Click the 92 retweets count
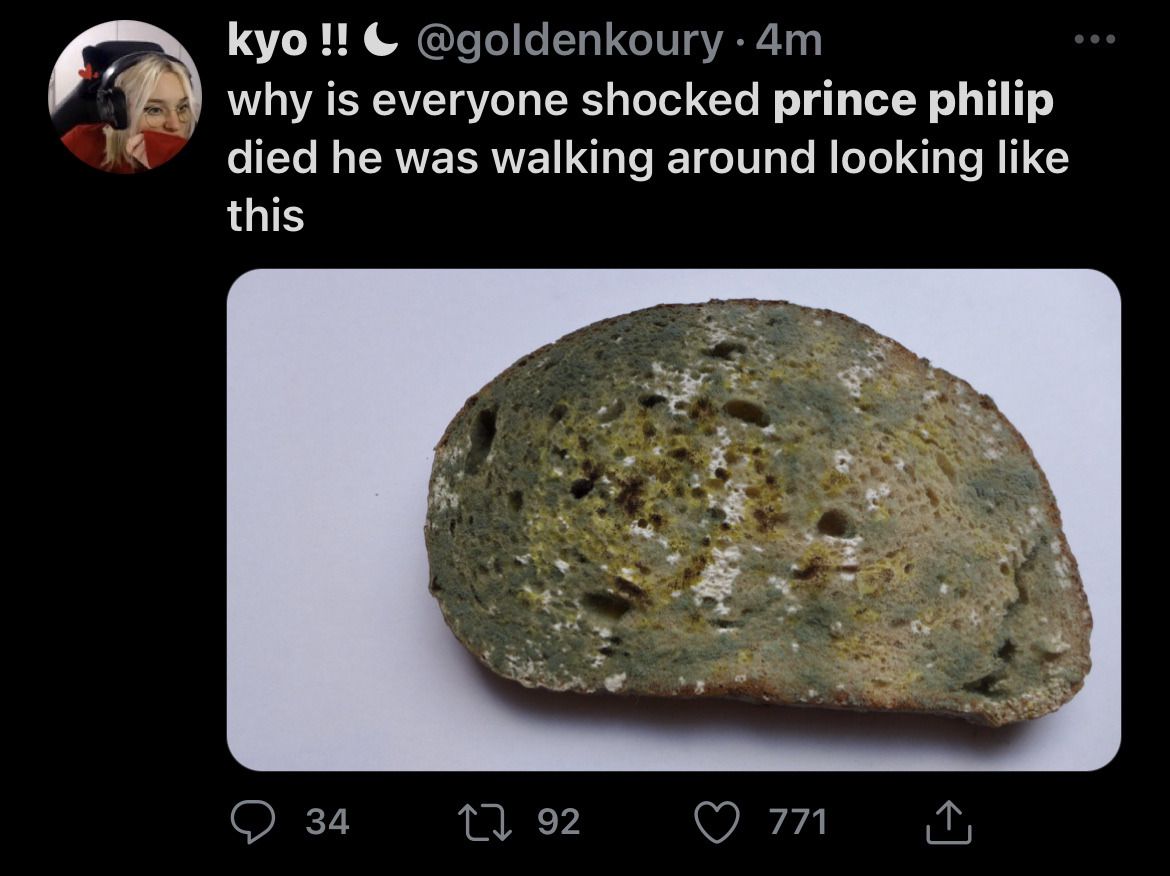1170x876 pixels. (559, 822)
